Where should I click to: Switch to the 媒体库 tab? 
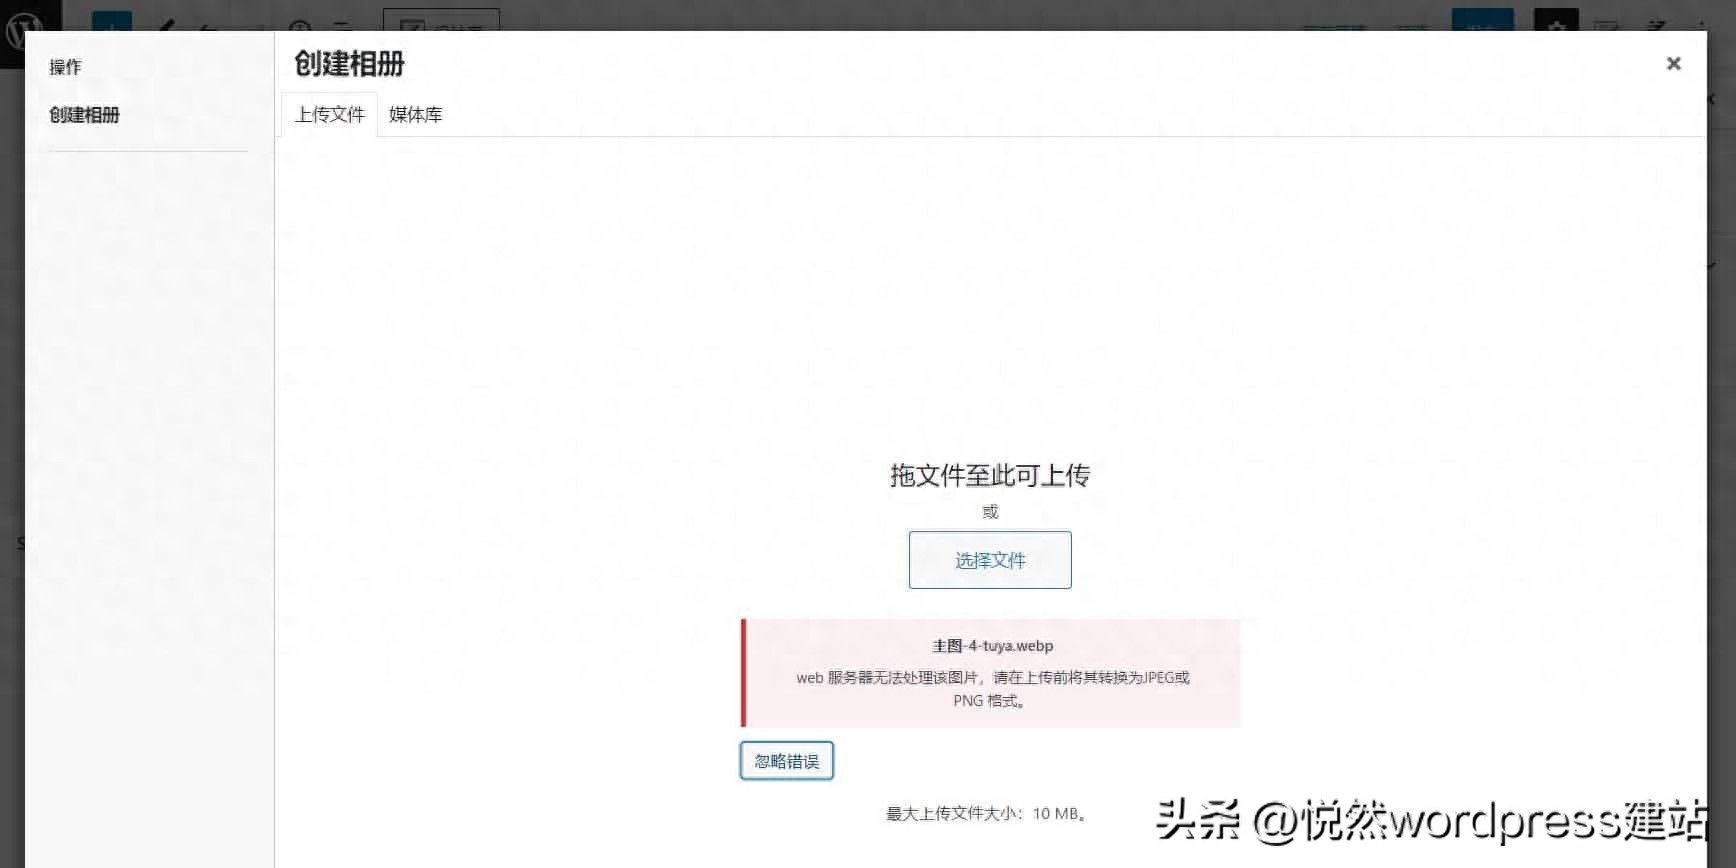(x=415, y=115)
